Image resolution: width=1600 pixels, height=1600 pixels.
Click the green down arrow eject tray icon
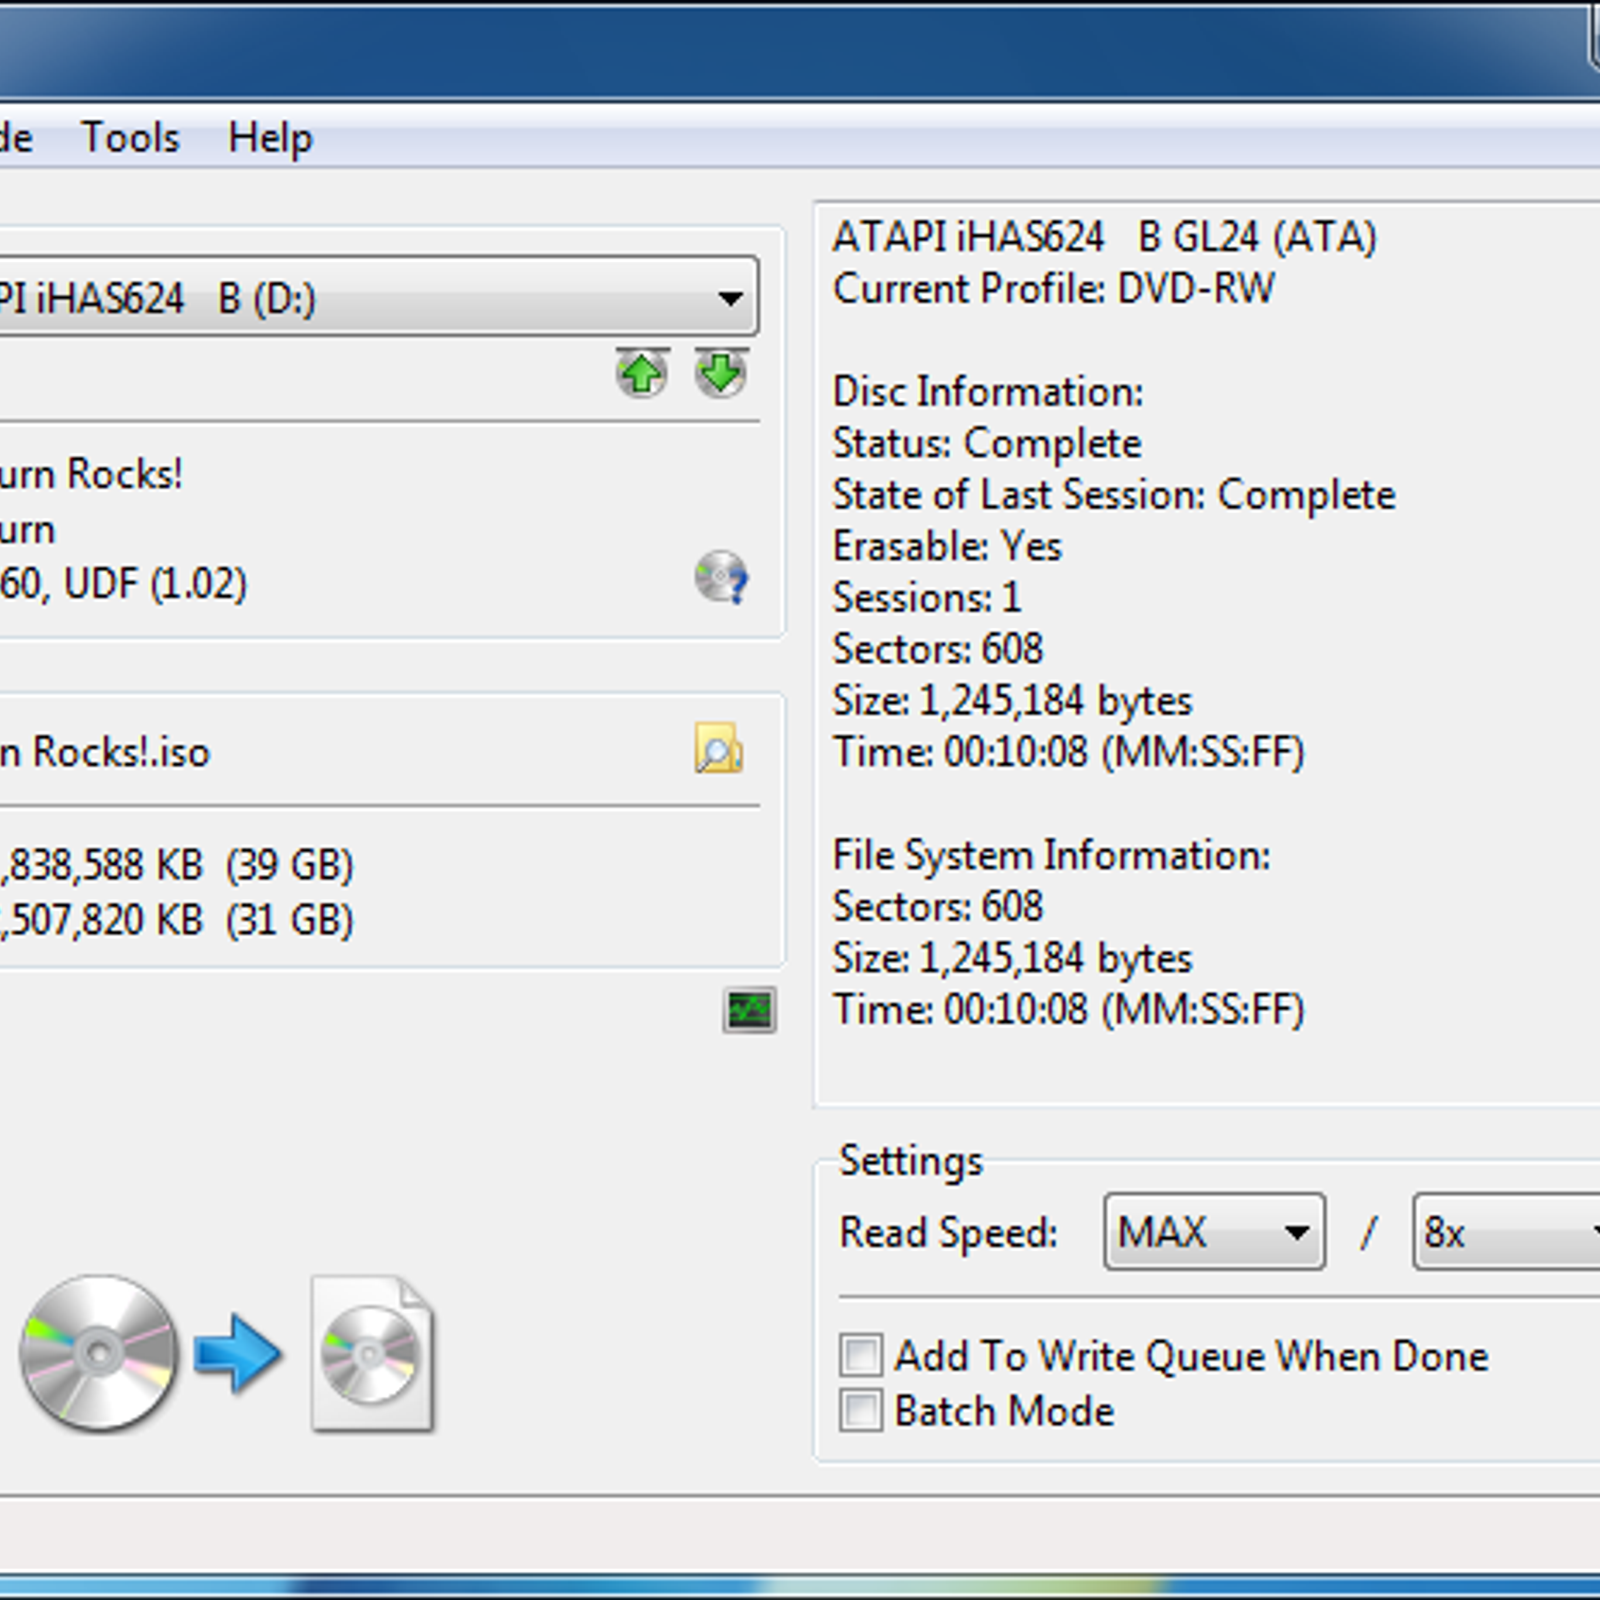click(721, 373)
